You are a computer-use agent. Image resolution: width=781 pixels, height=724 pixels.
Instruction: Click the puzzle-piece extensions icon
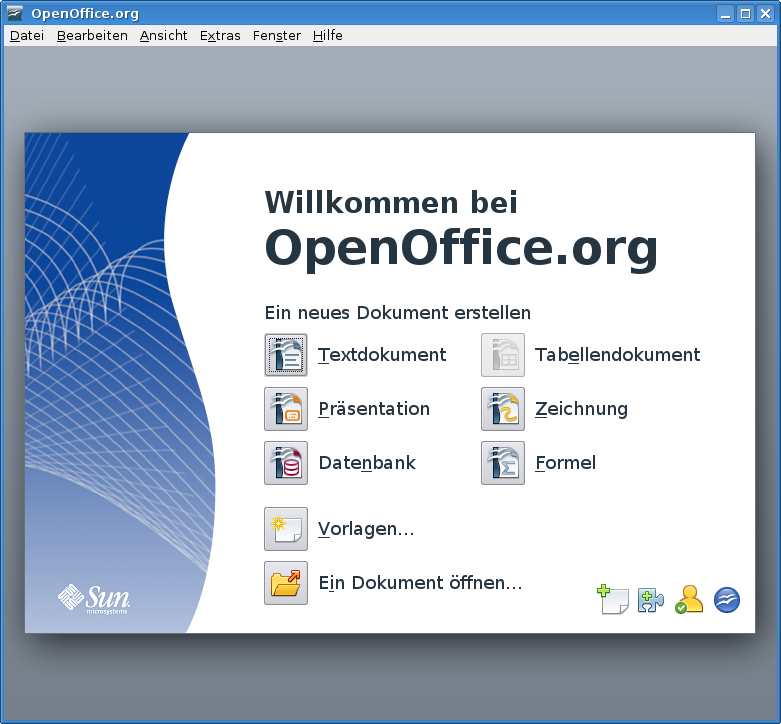coord(651,600)
